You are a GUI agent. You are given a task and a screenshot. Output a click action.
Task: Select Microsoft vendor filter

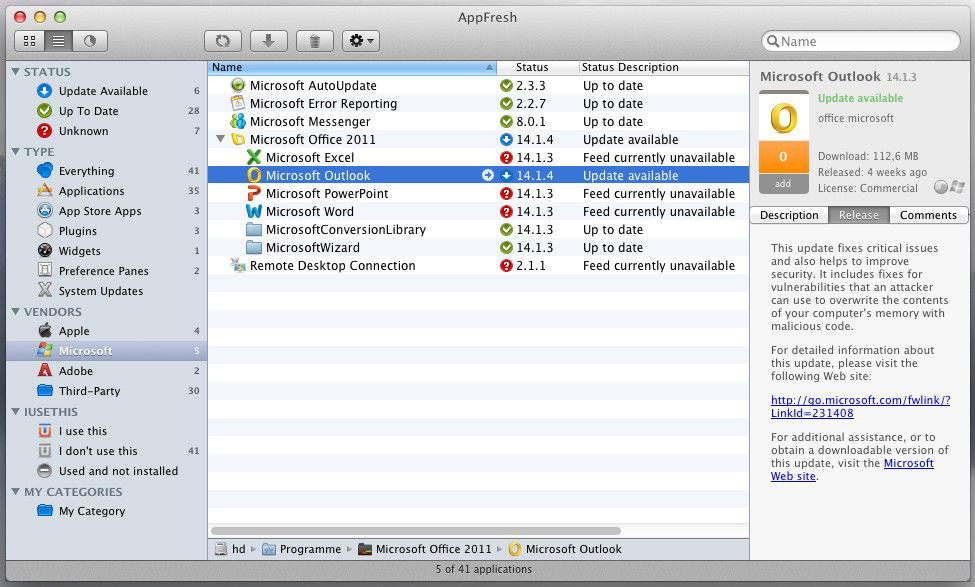click(106, 351)
